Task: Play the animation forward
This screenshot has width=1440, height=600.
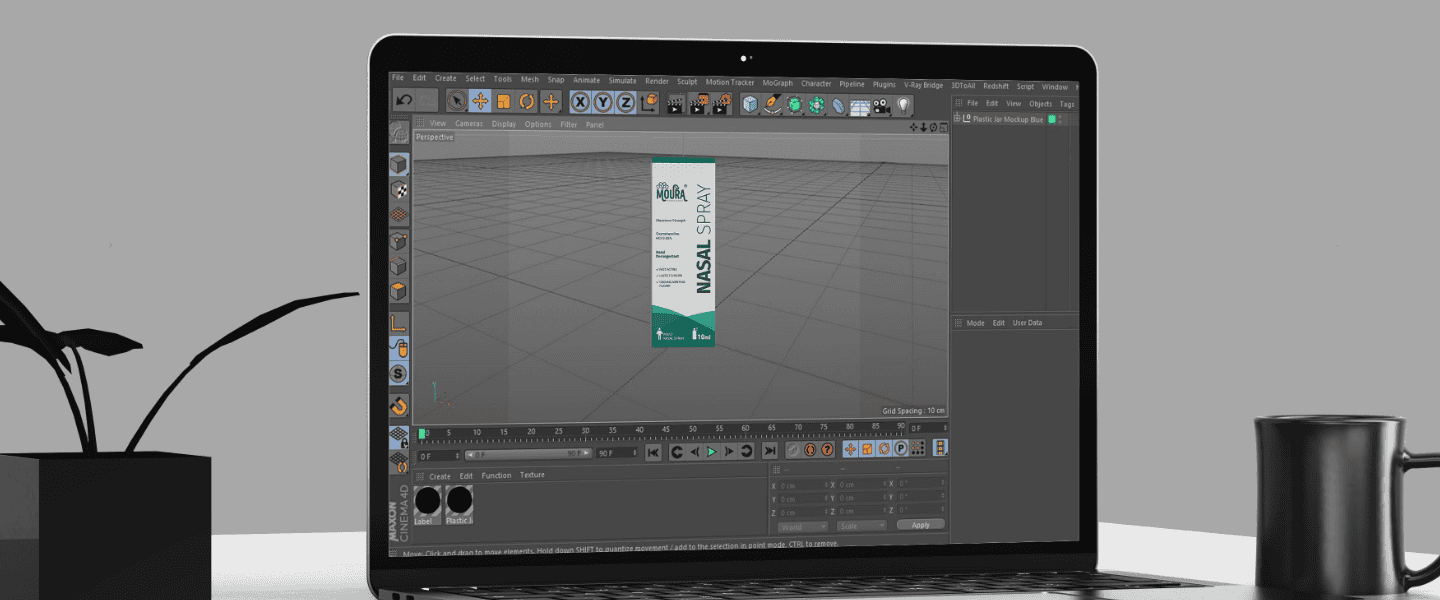Action: click(x=712, y=452)
